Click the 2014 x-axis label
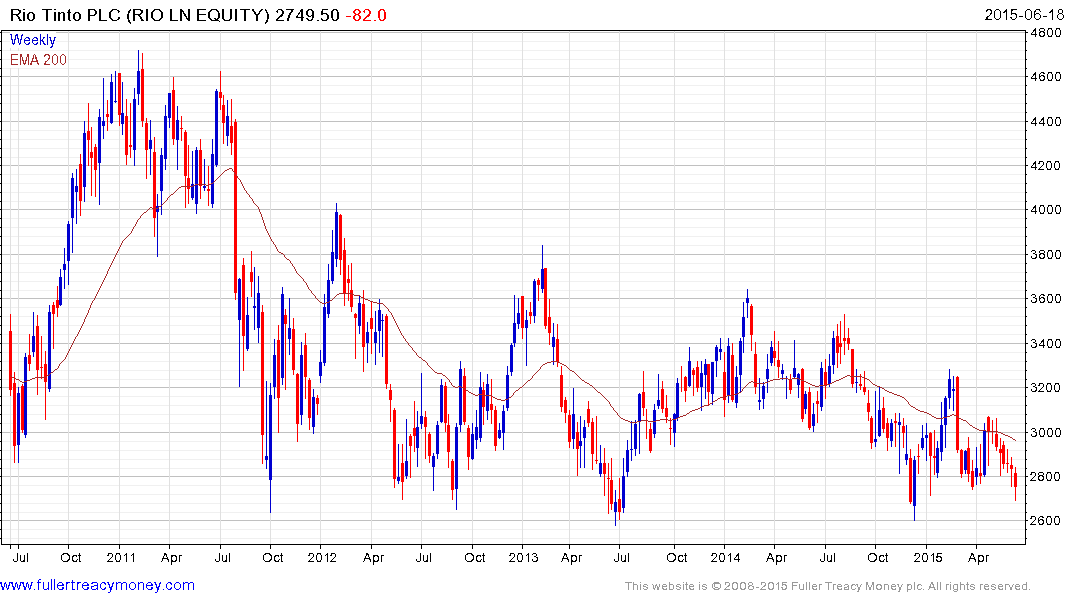Viewport: 1075px width, 600px height. click(x=725, y=557)
